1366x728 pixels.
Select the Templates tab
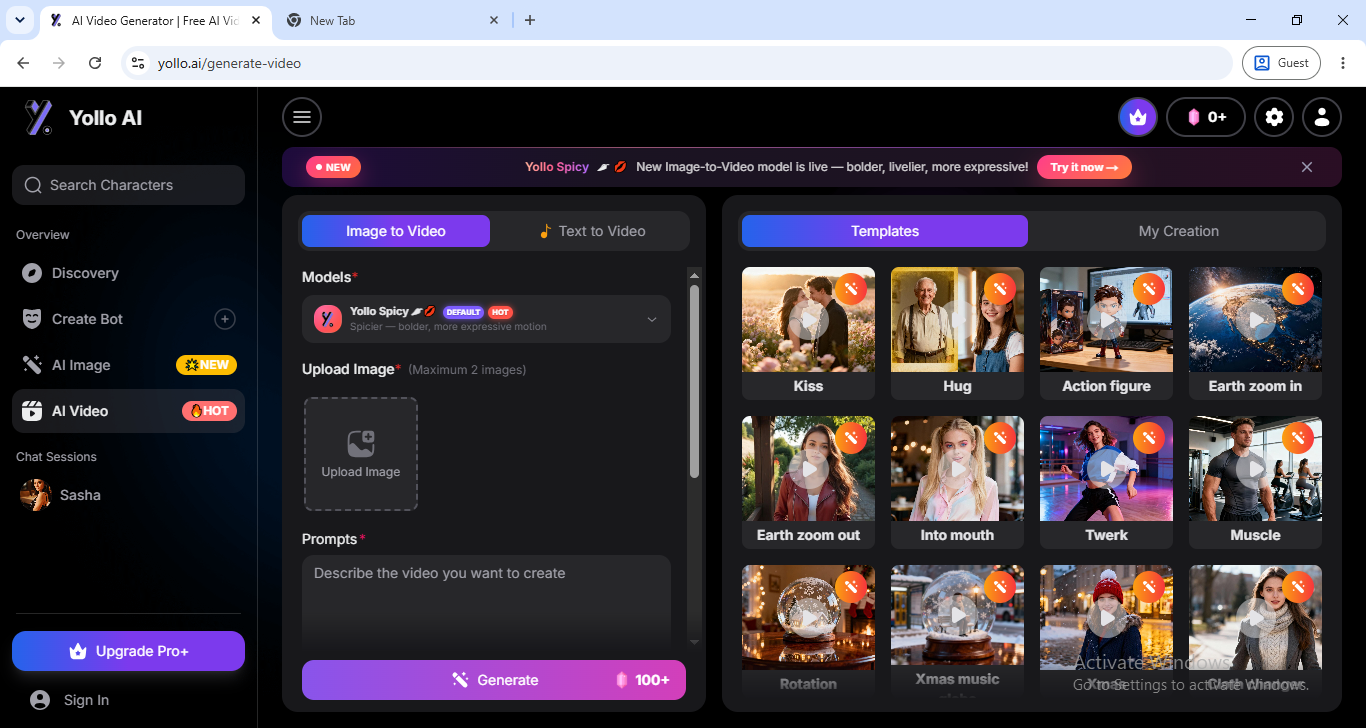(x=885, y=231)
